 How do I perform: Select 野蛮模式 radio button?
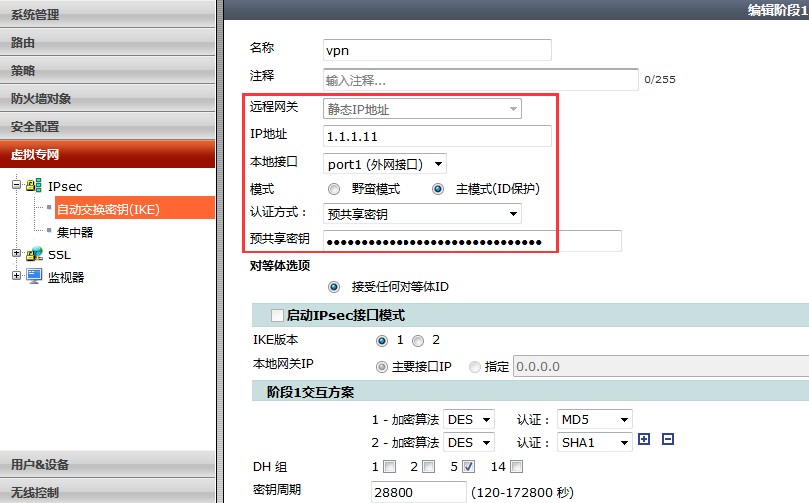point(334,189)
